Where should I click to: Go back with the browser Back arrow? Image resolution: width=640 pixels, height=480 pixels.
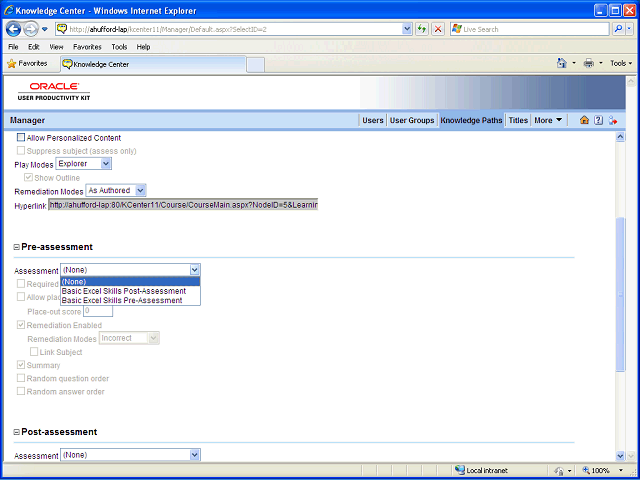(x=13, y=29)
